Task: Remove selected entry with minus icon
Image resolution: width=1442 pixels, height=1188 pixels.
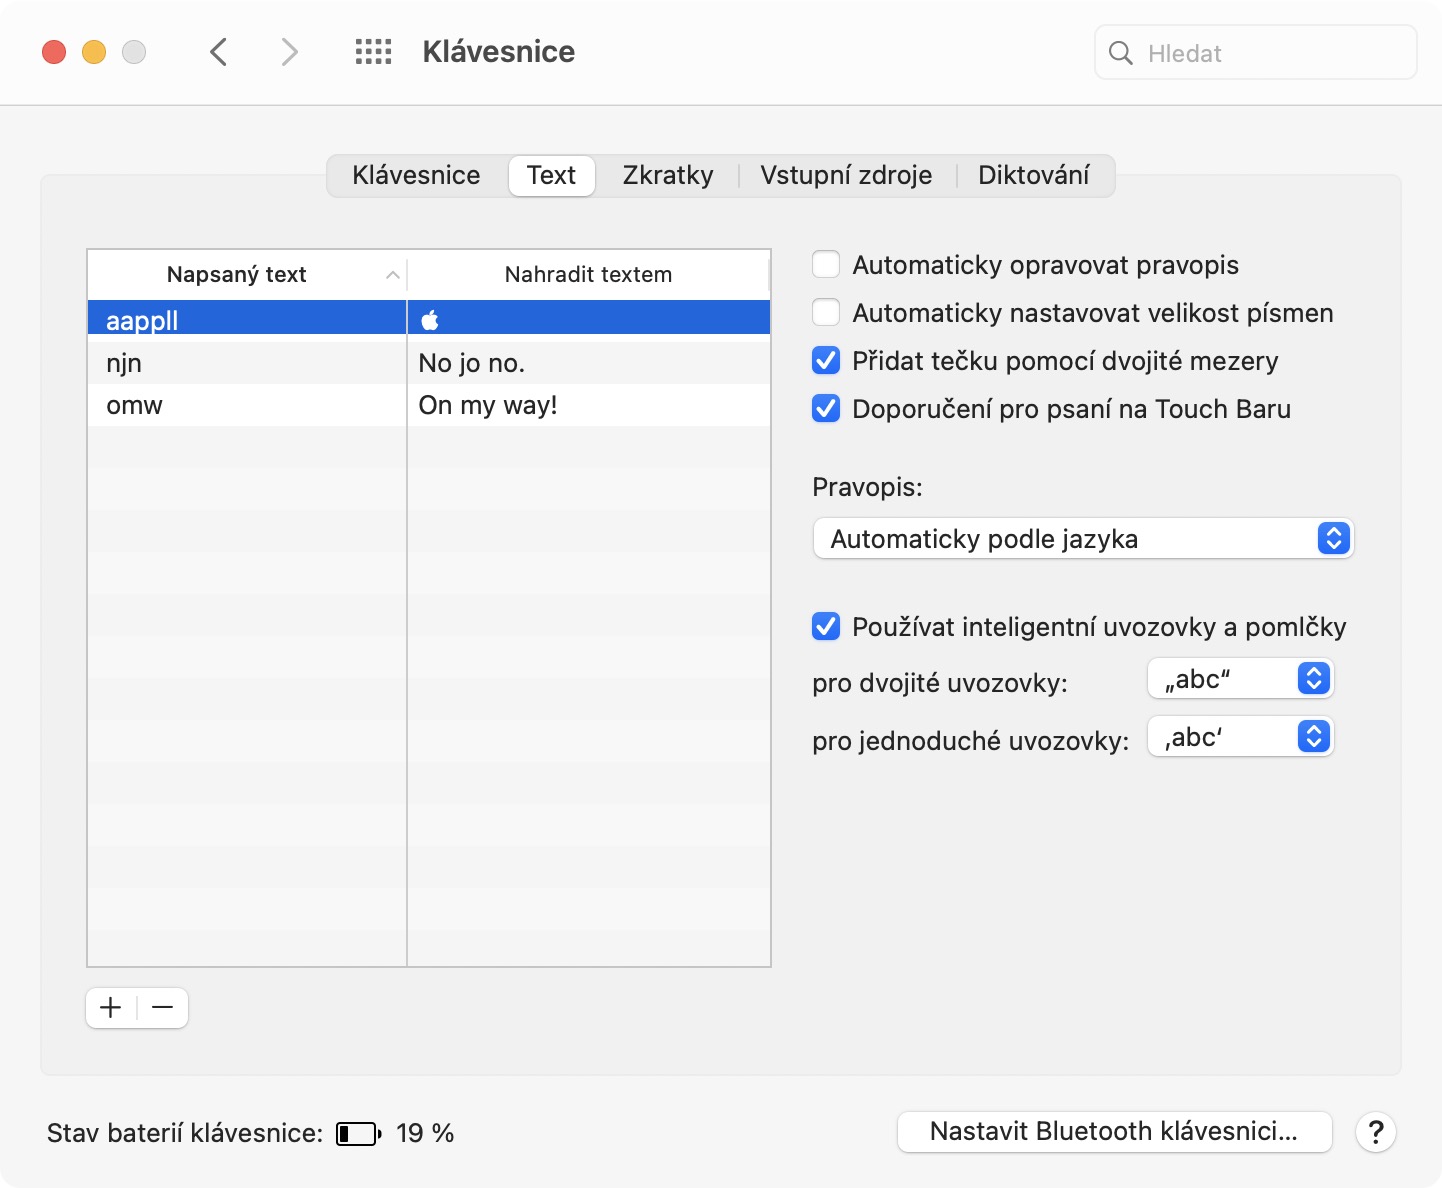Action: (x=163, y=1007)
